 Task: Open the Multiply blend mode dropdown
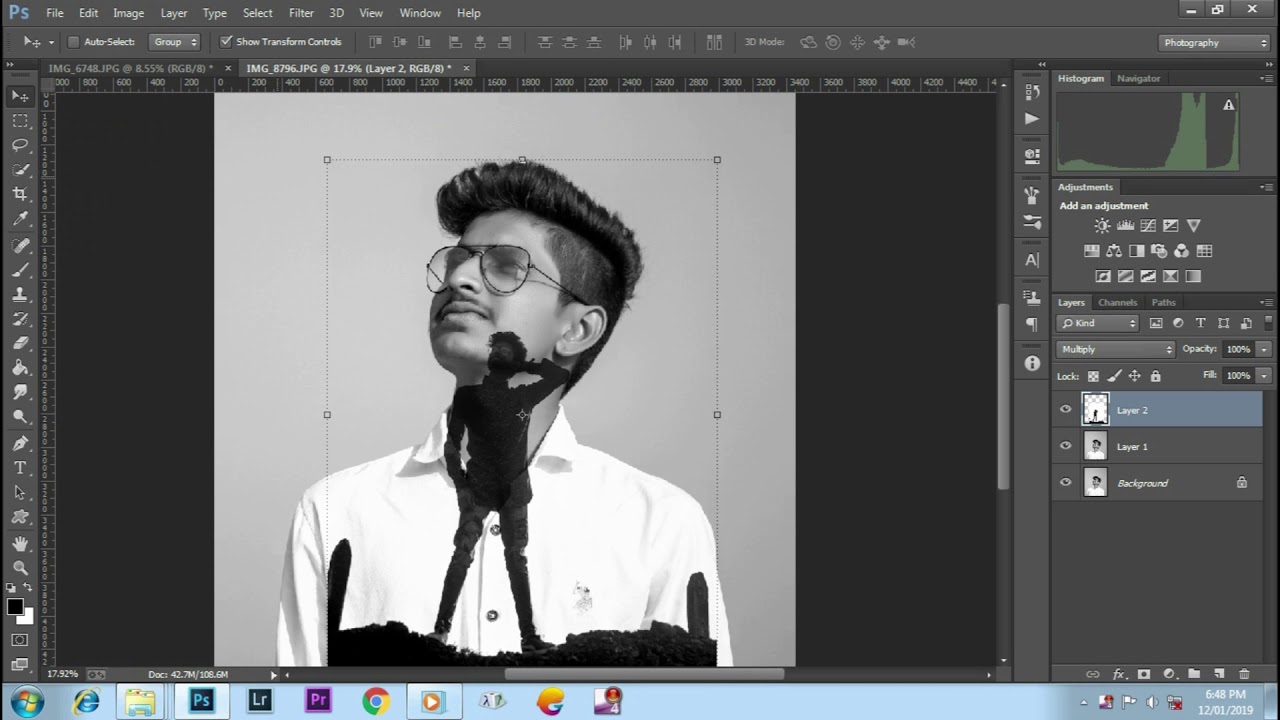click(1115, 349)
